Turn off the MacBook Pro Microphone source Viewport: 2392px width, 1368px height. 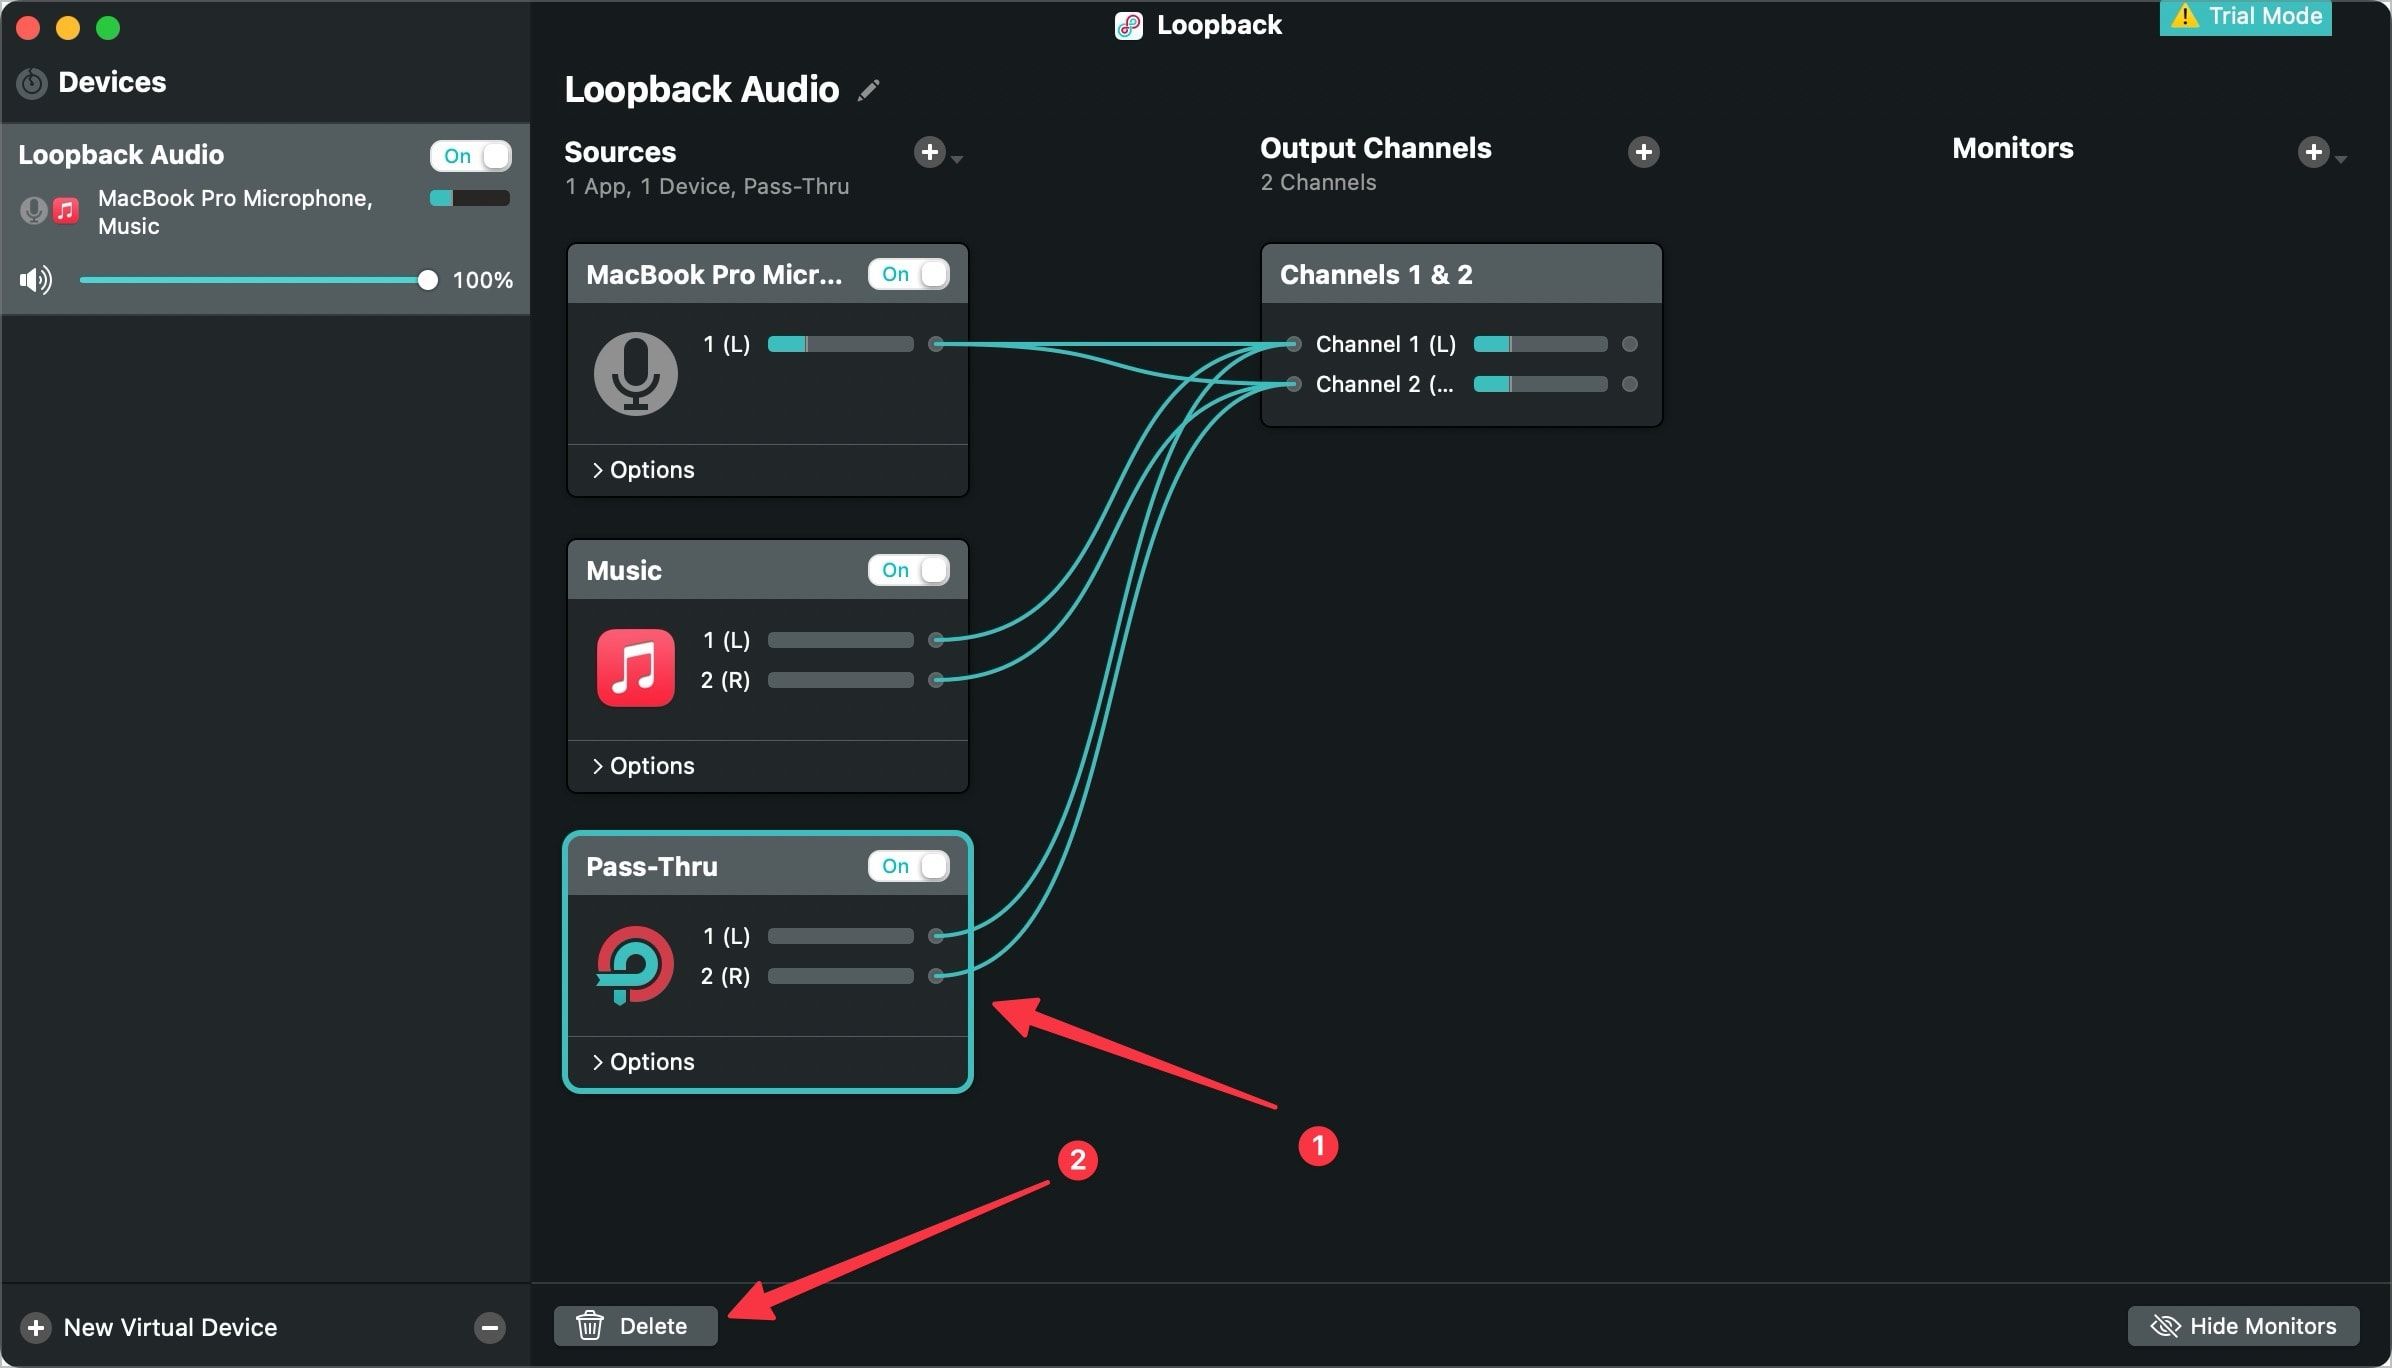coord(910,273)
